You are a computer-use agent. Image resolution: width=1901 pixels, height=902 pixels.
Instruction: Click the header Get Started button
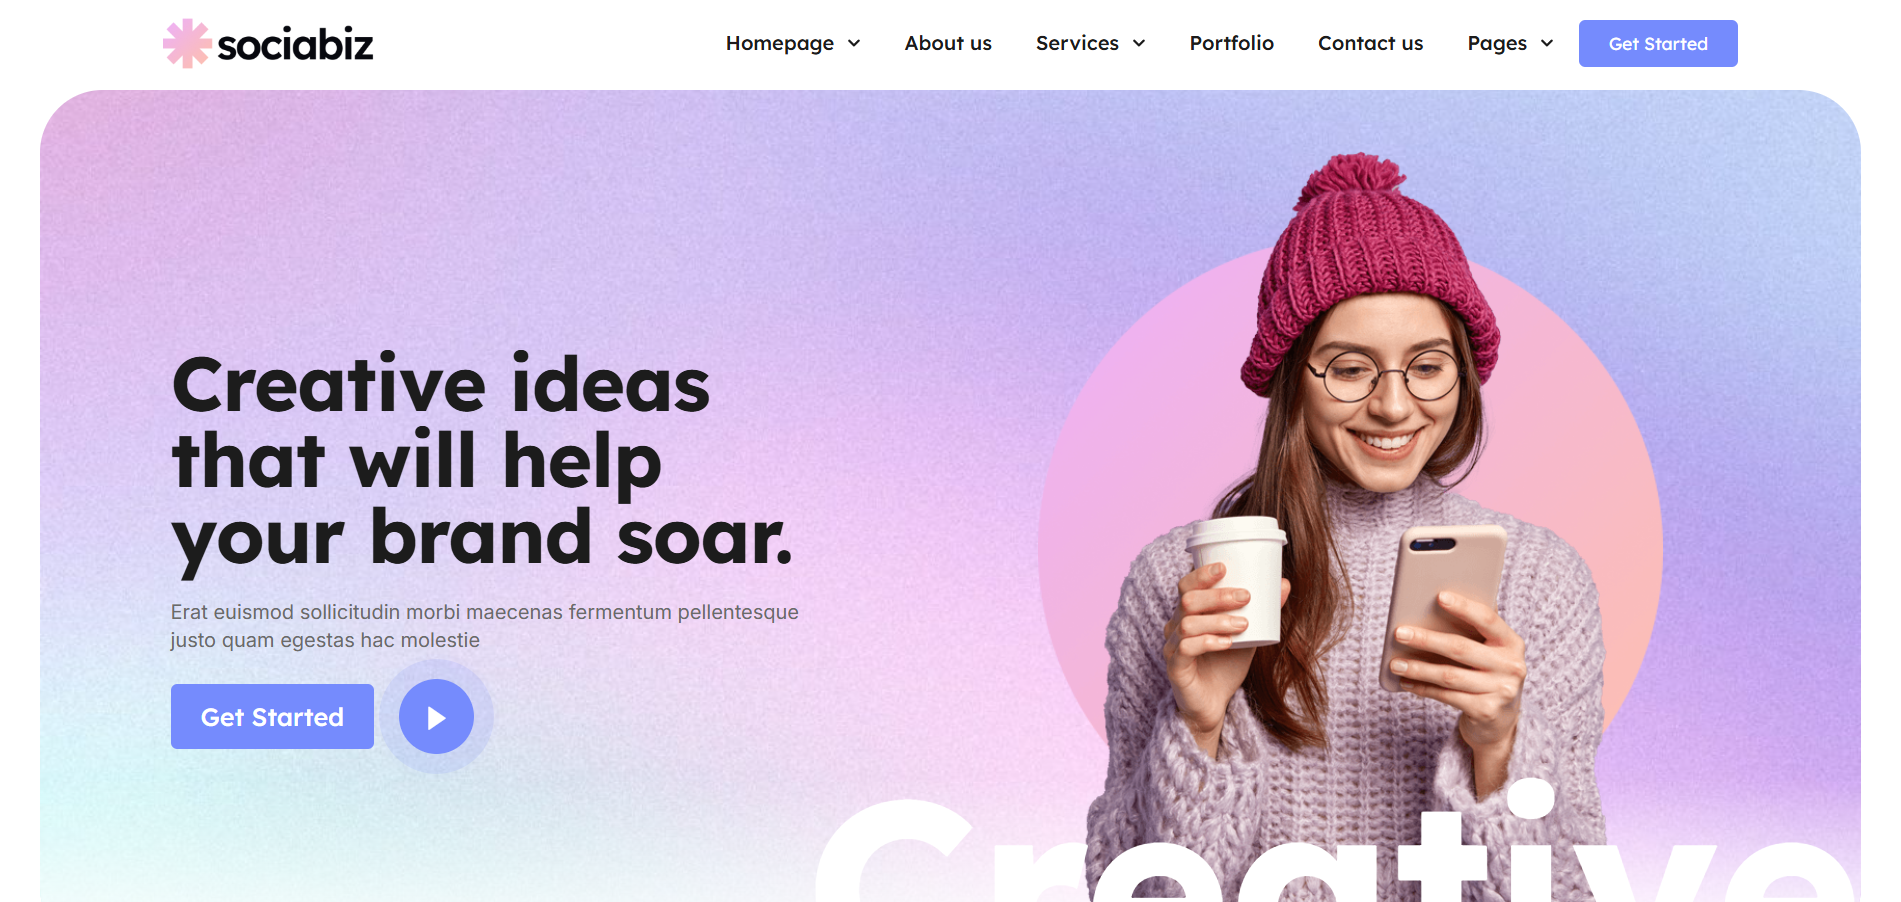(x=1658, y=43)
